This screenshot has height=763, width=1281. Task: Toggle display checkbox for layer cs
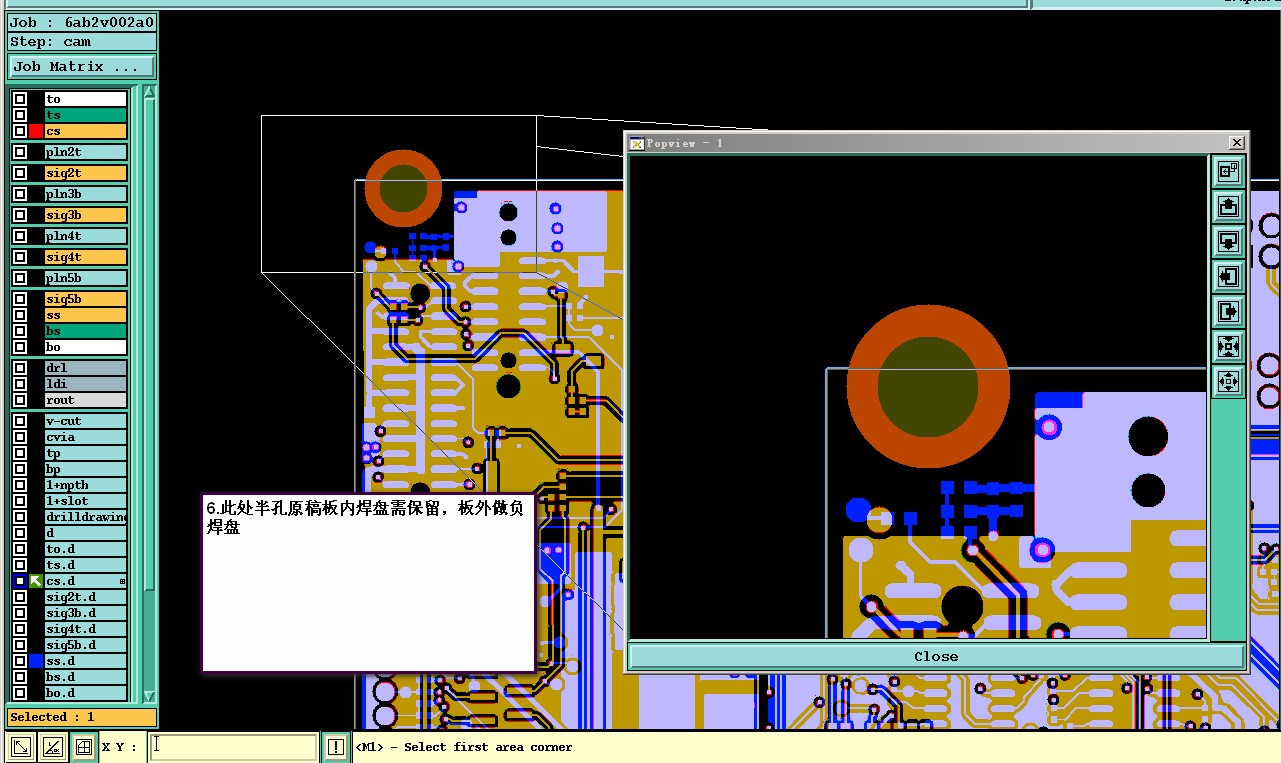(20, 131)
